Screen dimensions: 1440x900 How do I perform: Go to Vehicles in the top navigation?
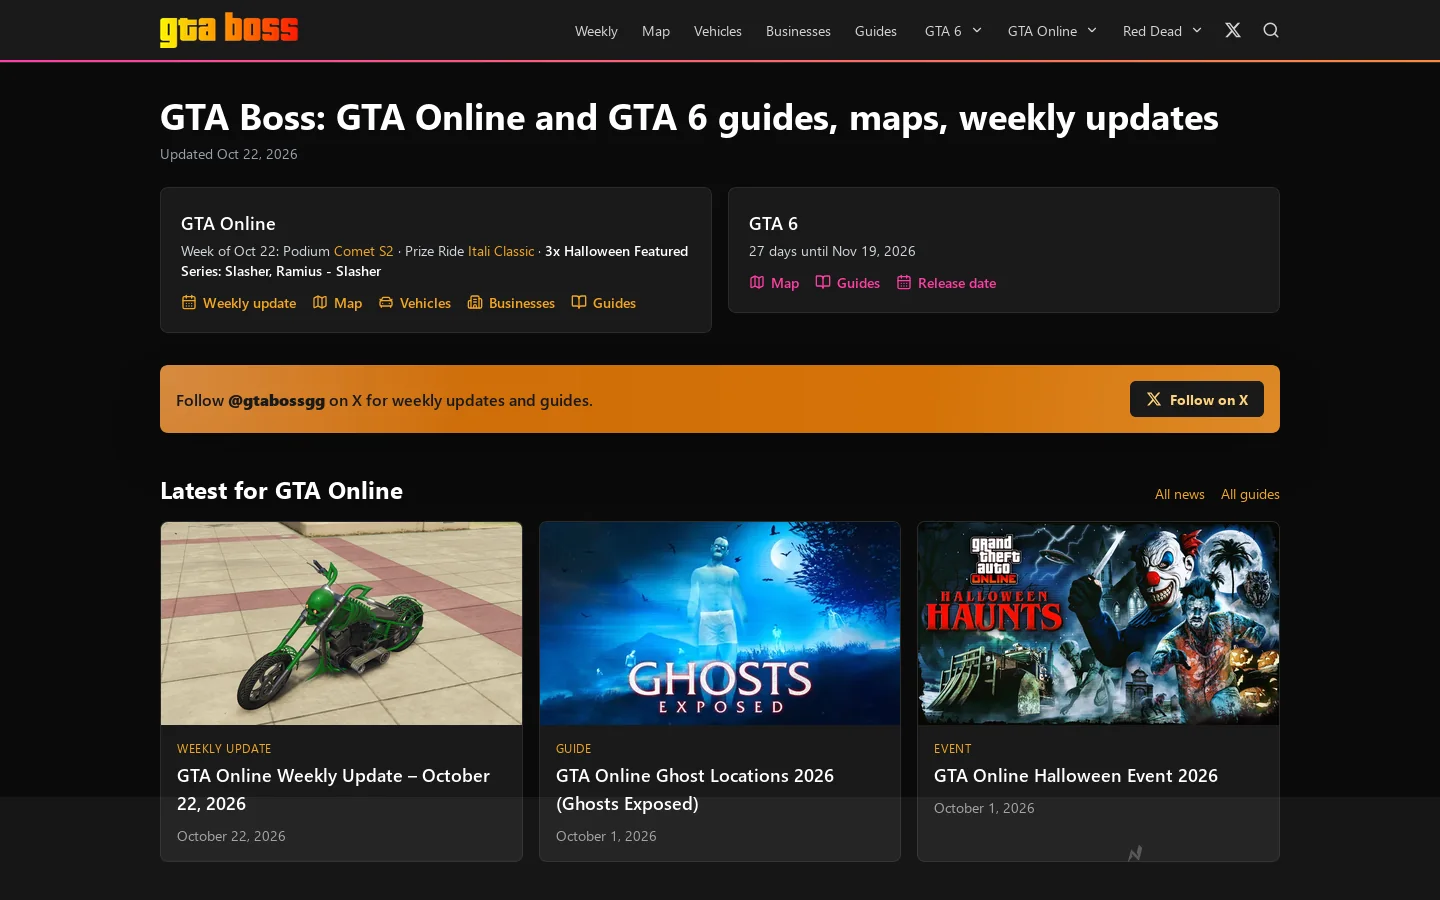tap(718, 31)
